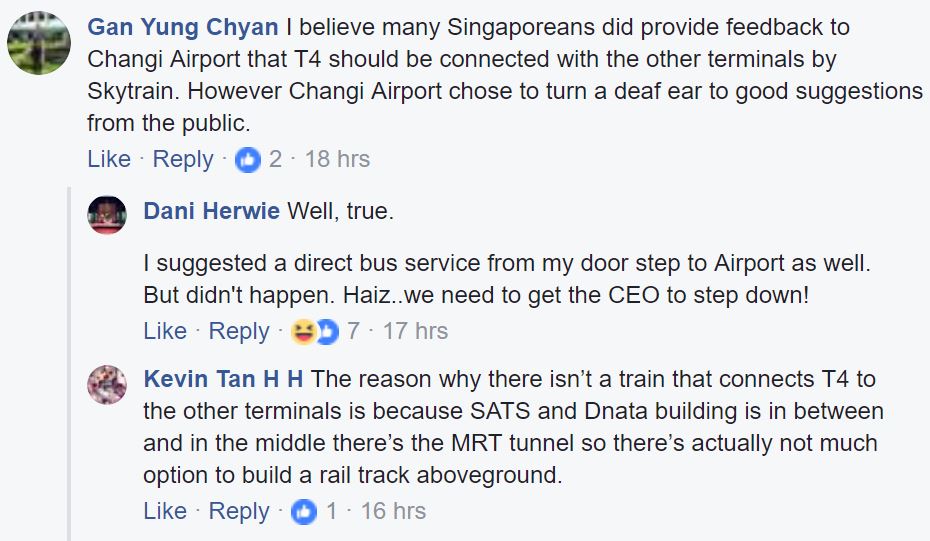Click the like reaction icon on Kevin Tan's reply
930x541 pixels.
[x=303, y=511]
